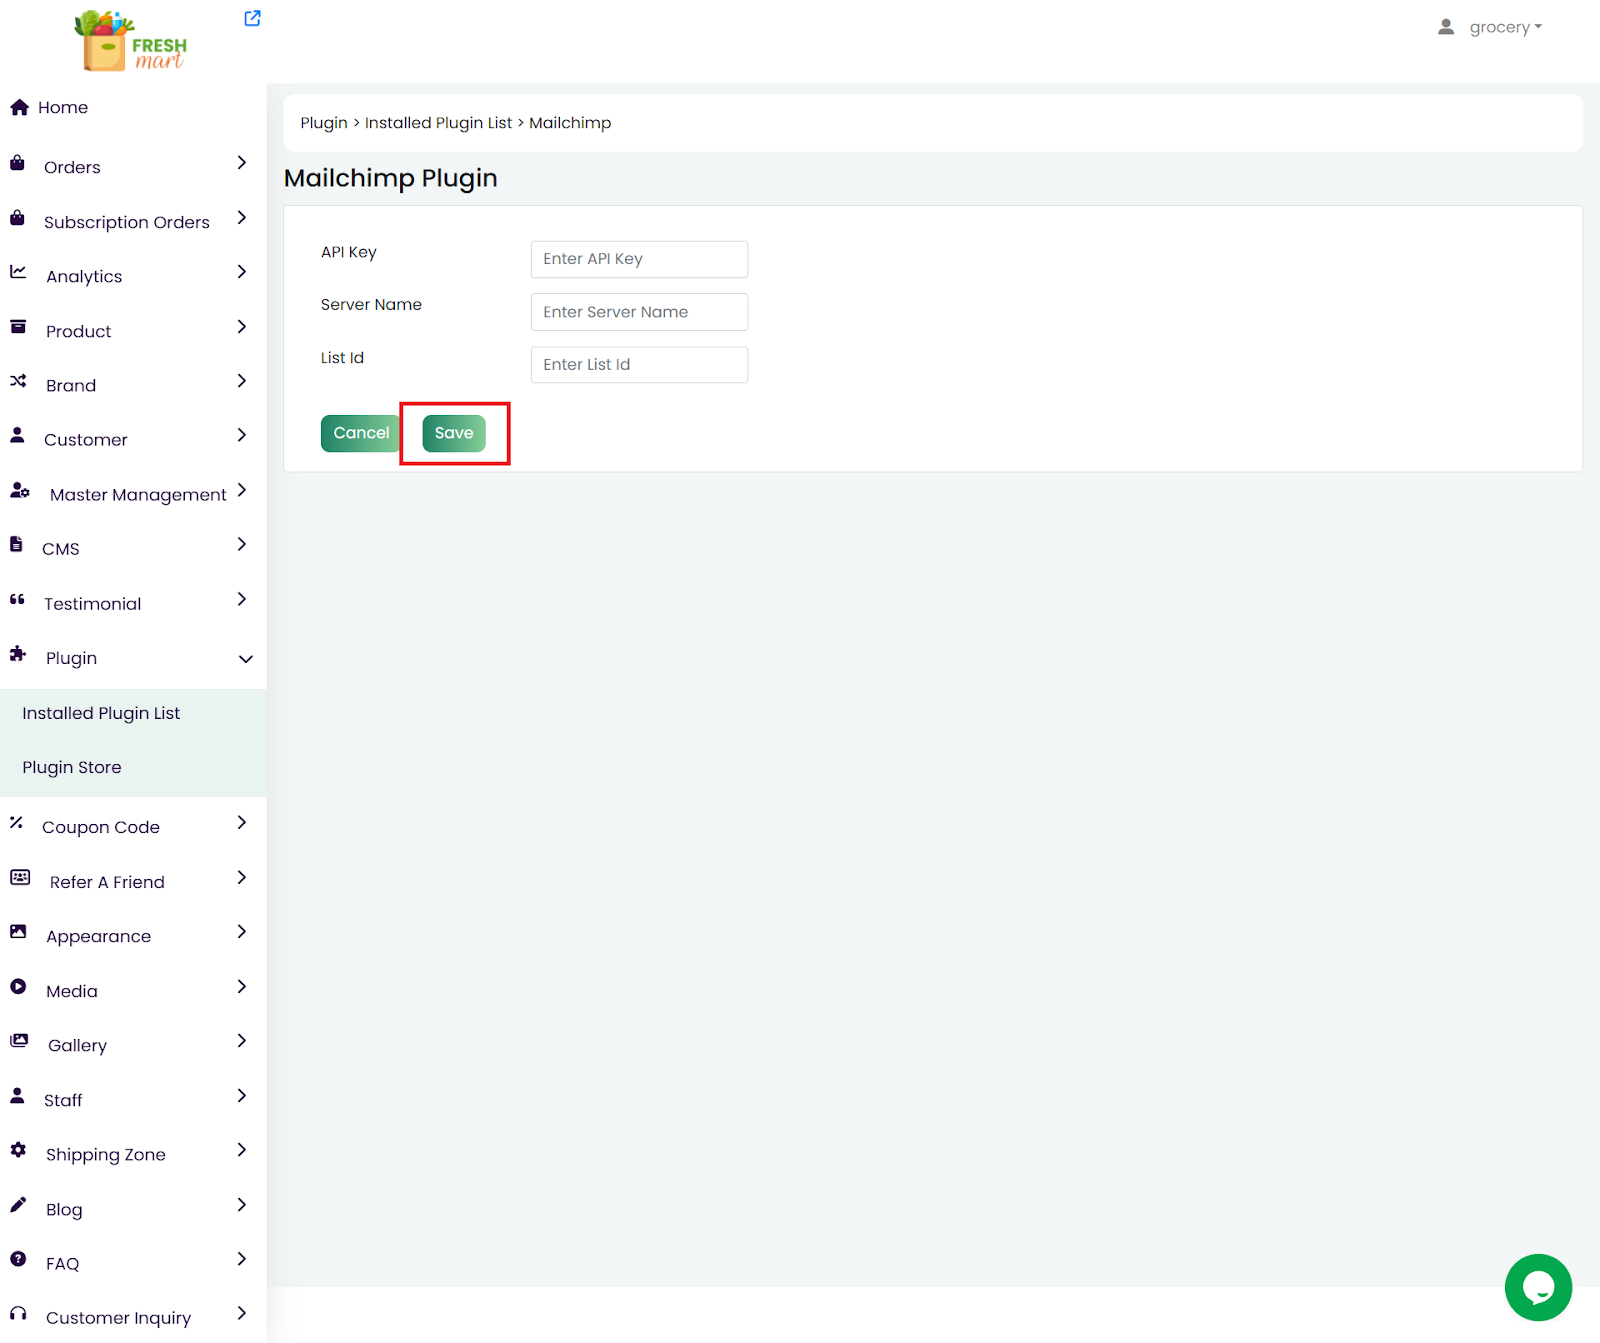Expand the Orders menu chevron
Viewport: 1600px width, 1343px height.
[241, 163]
